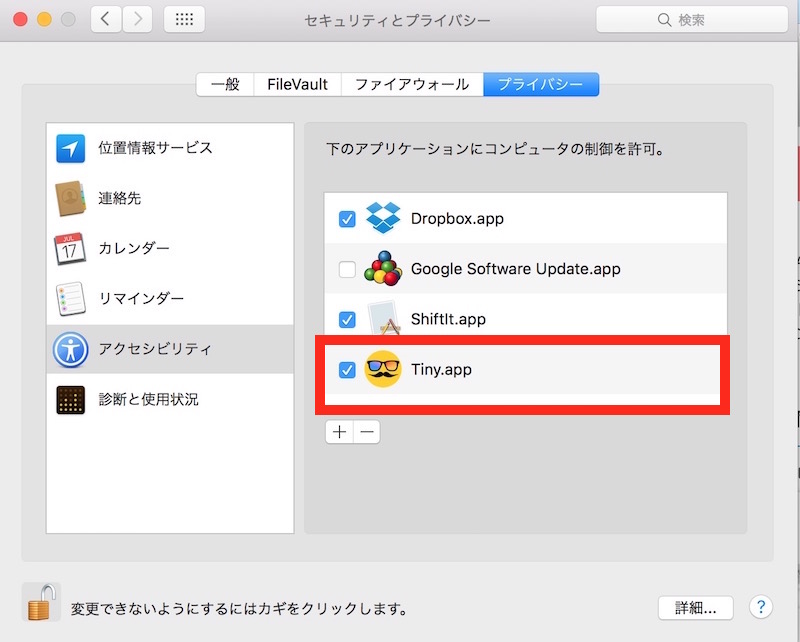
Task: Switch to the 一般 tab
Action: (226, 84)
